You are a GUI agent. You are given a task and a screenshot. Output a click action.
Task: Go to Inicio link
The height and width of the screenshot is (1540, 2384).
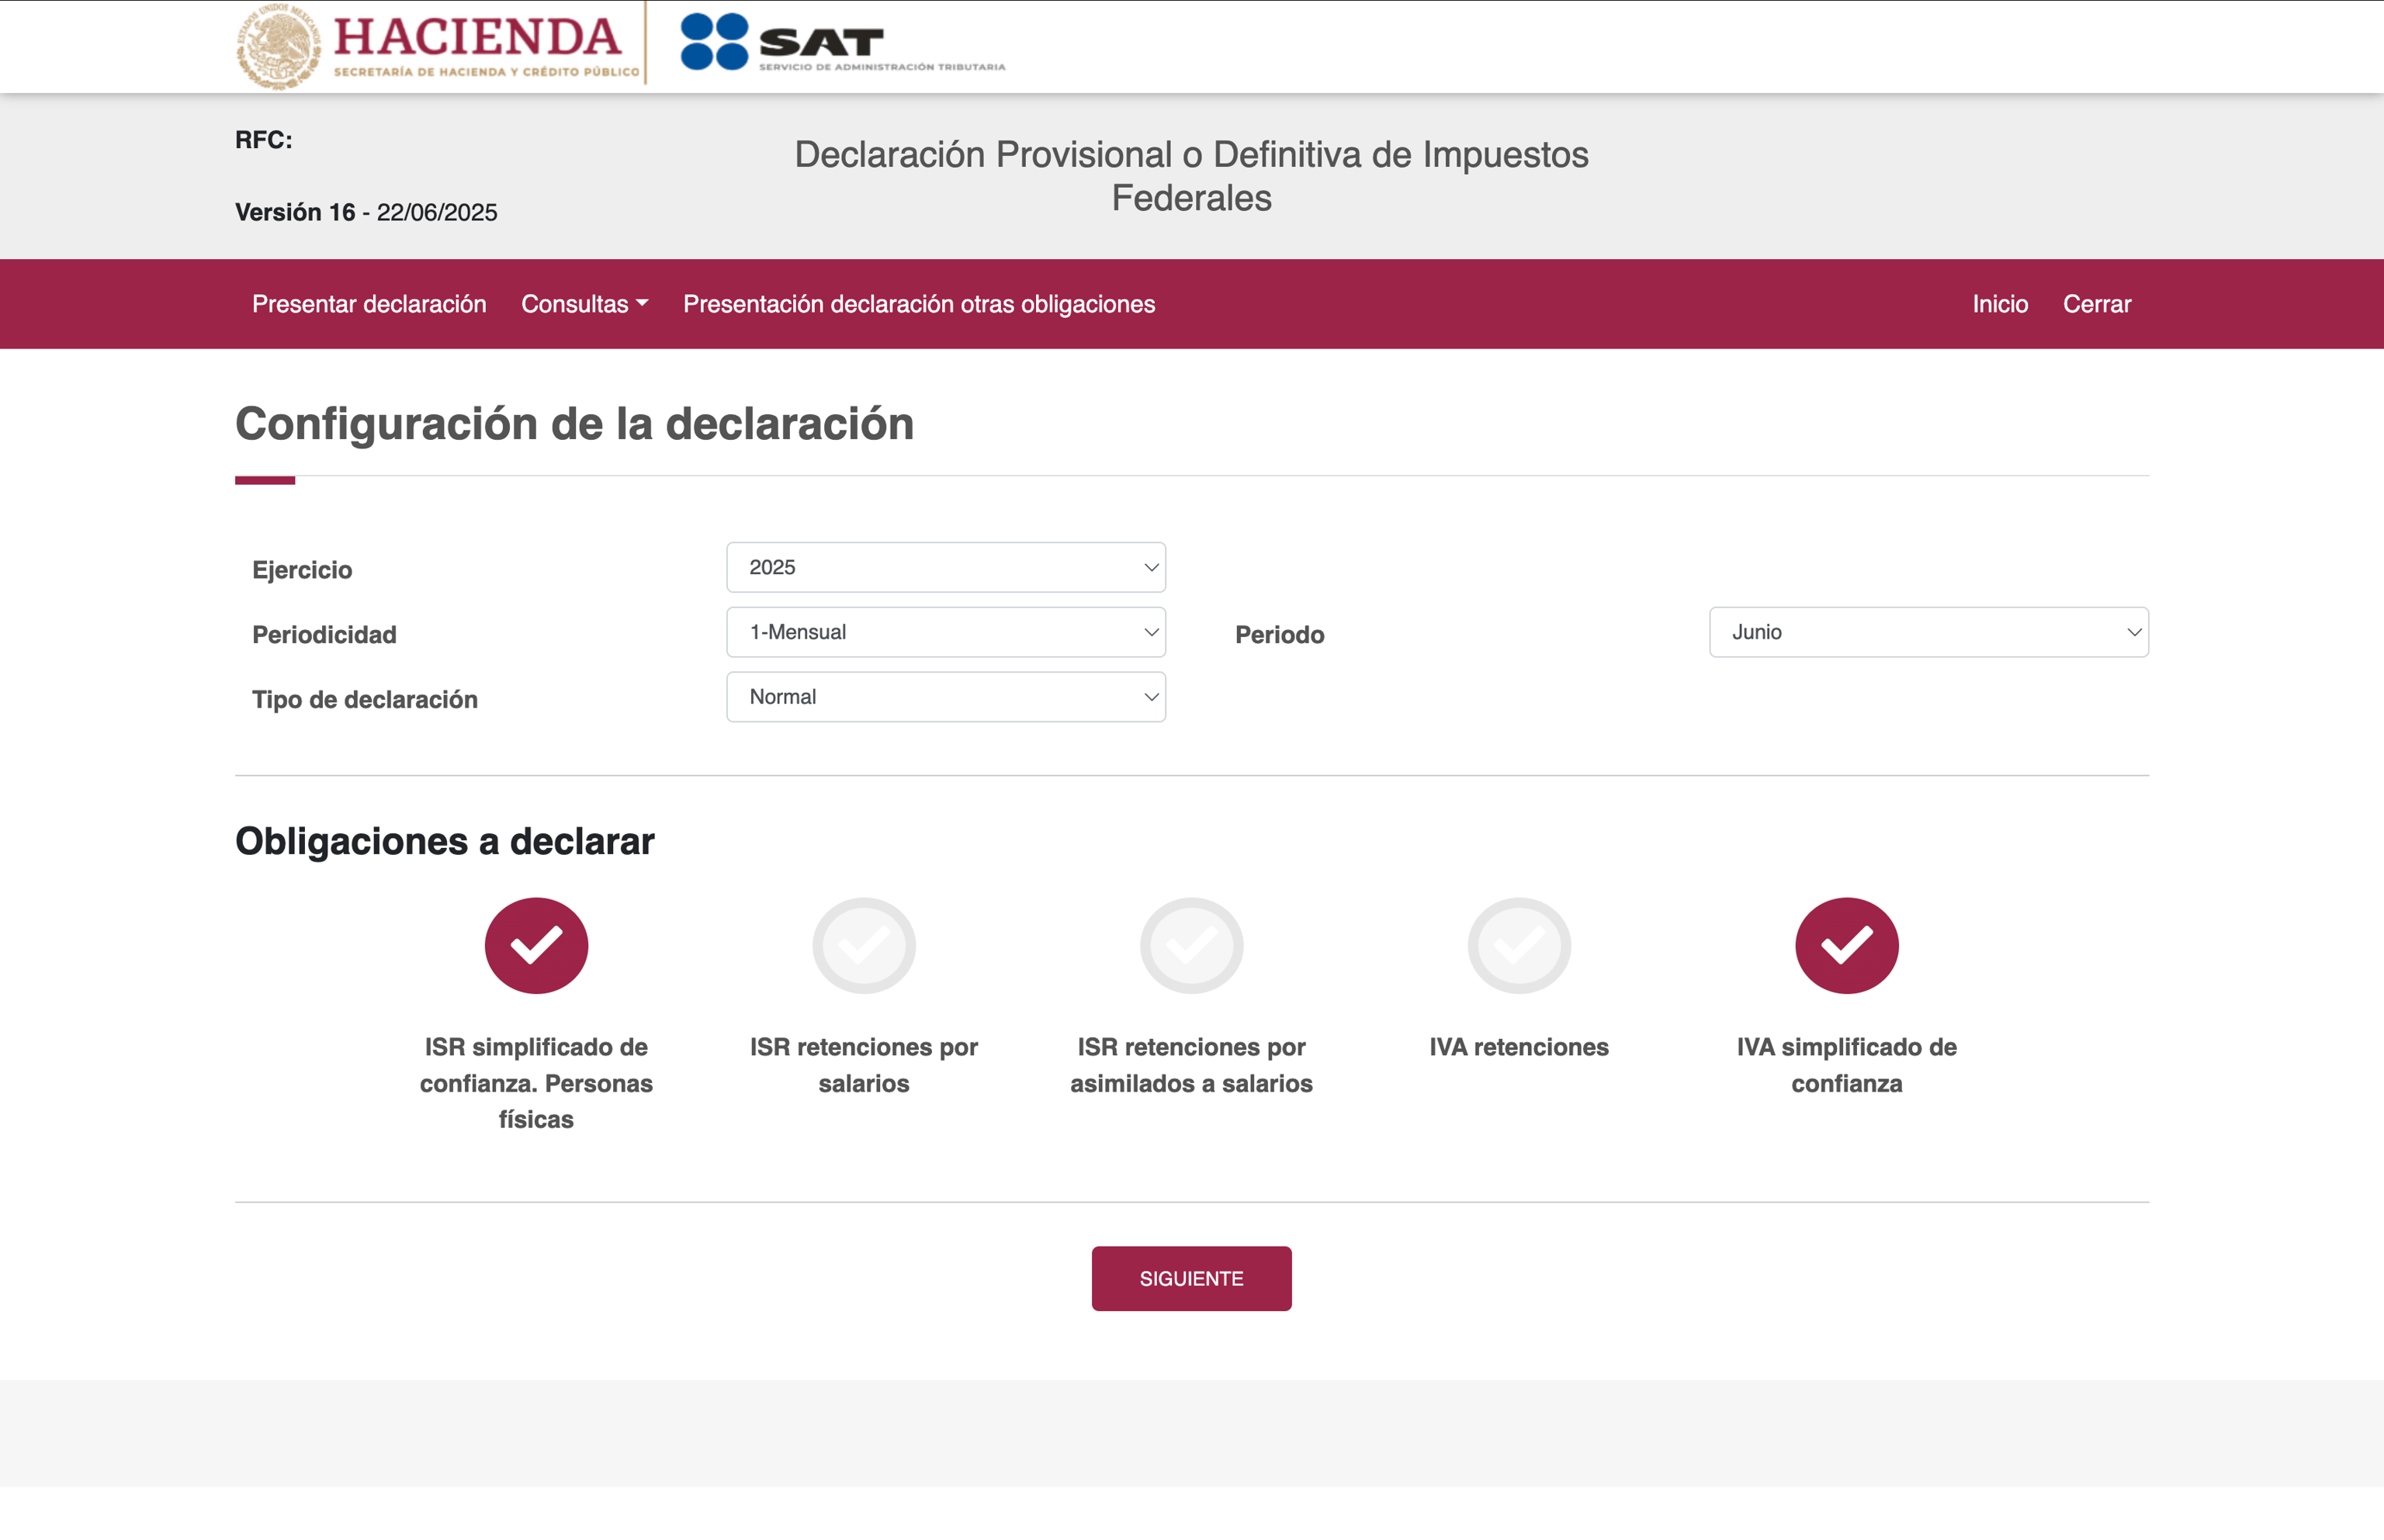click(x=2000, y=304)
